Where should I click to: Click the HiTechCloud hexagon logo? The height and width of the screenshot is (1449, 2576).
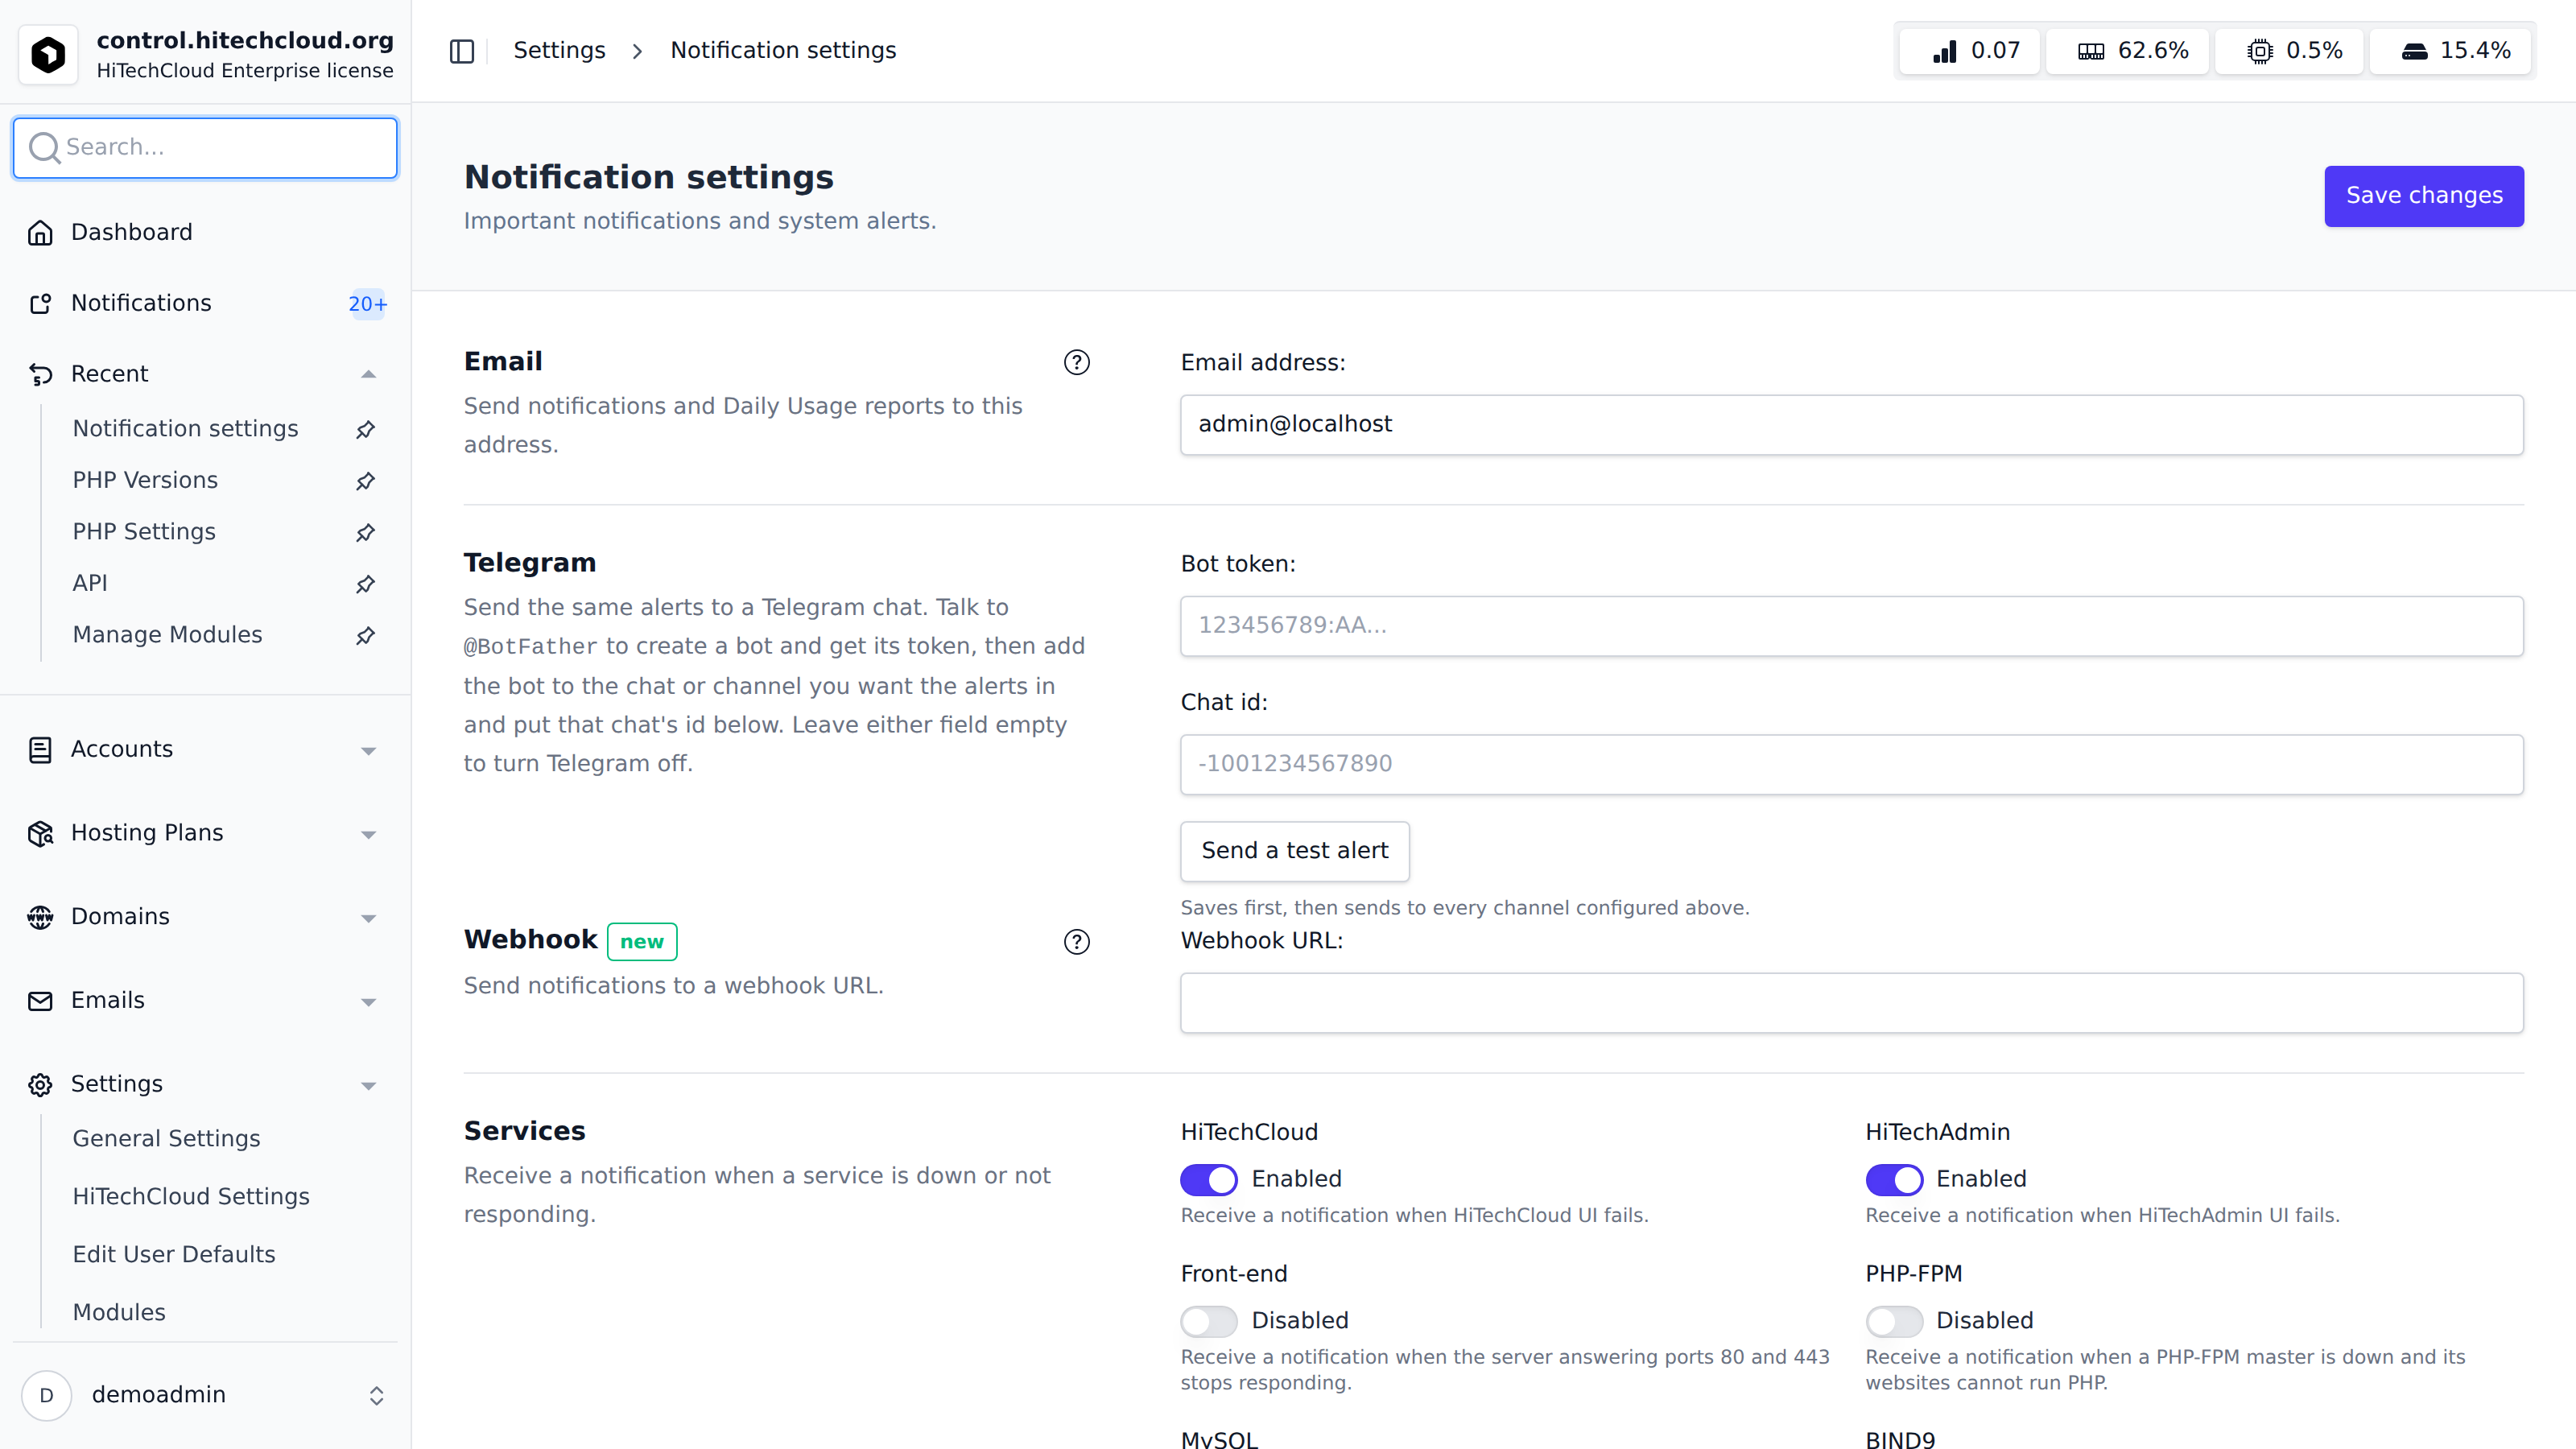coord(48,54)
